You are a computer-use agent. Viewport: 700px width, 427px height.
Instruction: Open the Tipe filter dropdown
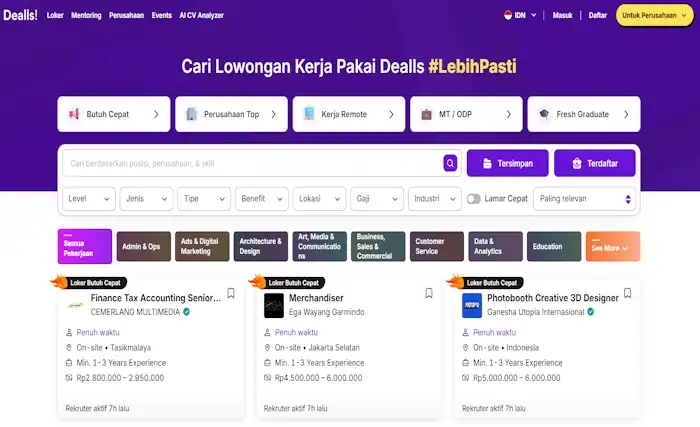(204, 199)
